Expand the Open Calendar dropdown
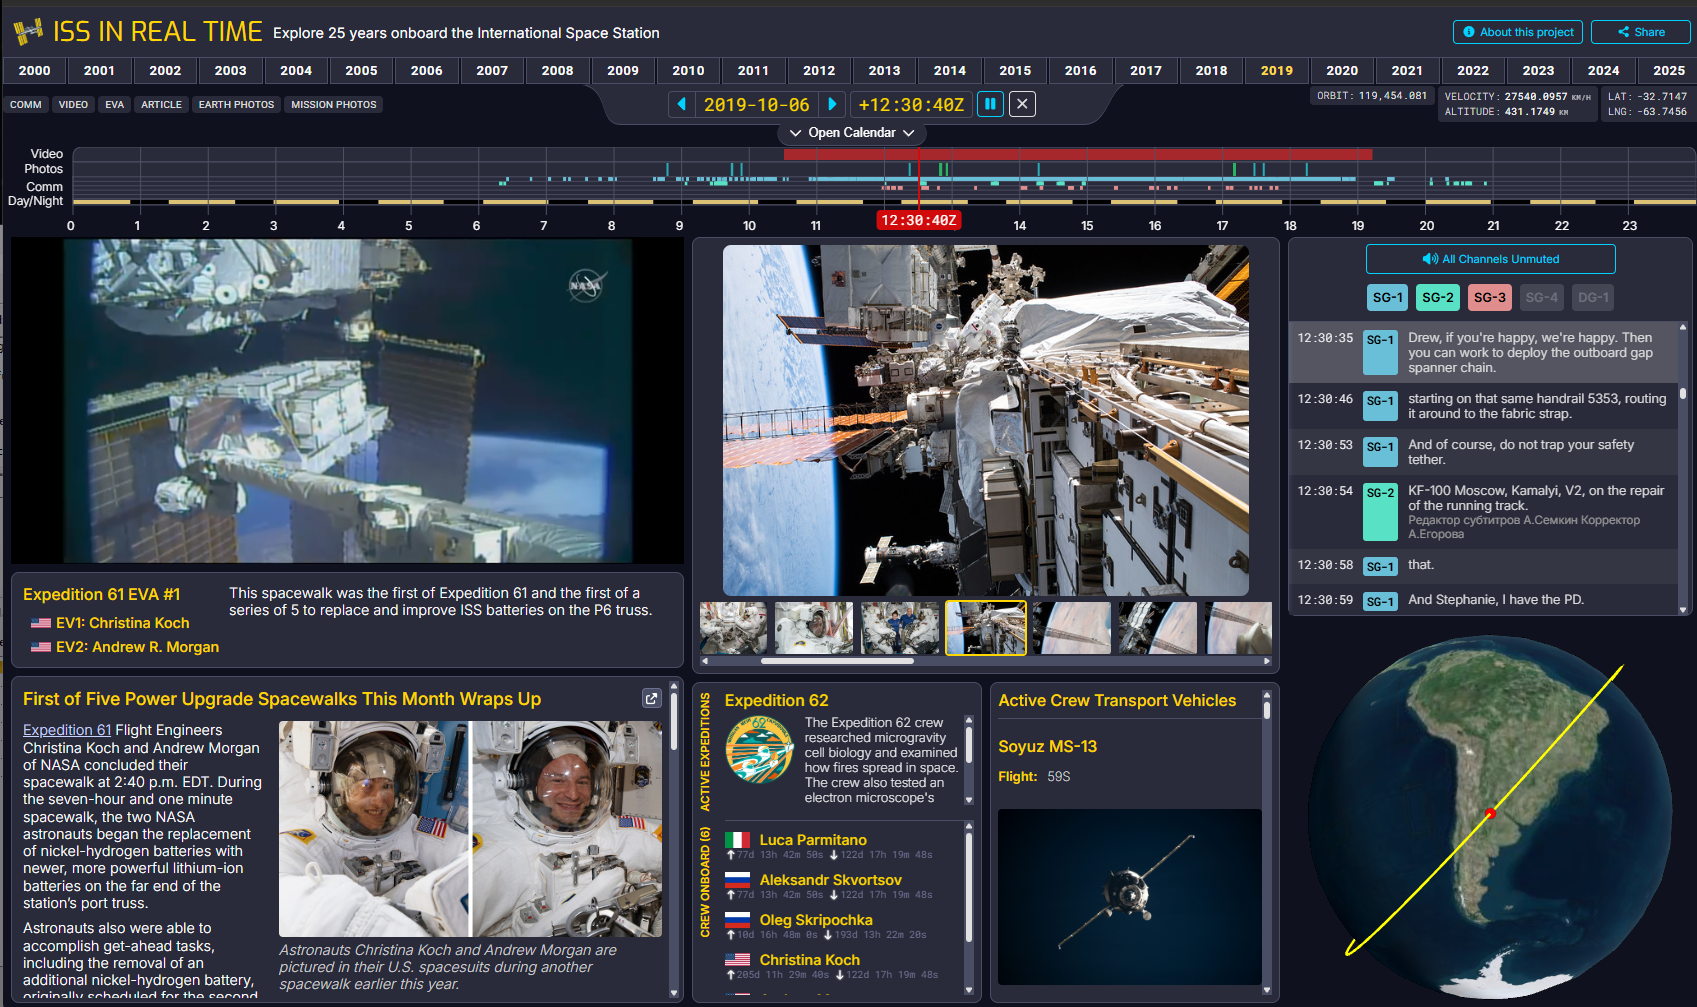This screenshot has width=1697, height=1007. [852, 132]
